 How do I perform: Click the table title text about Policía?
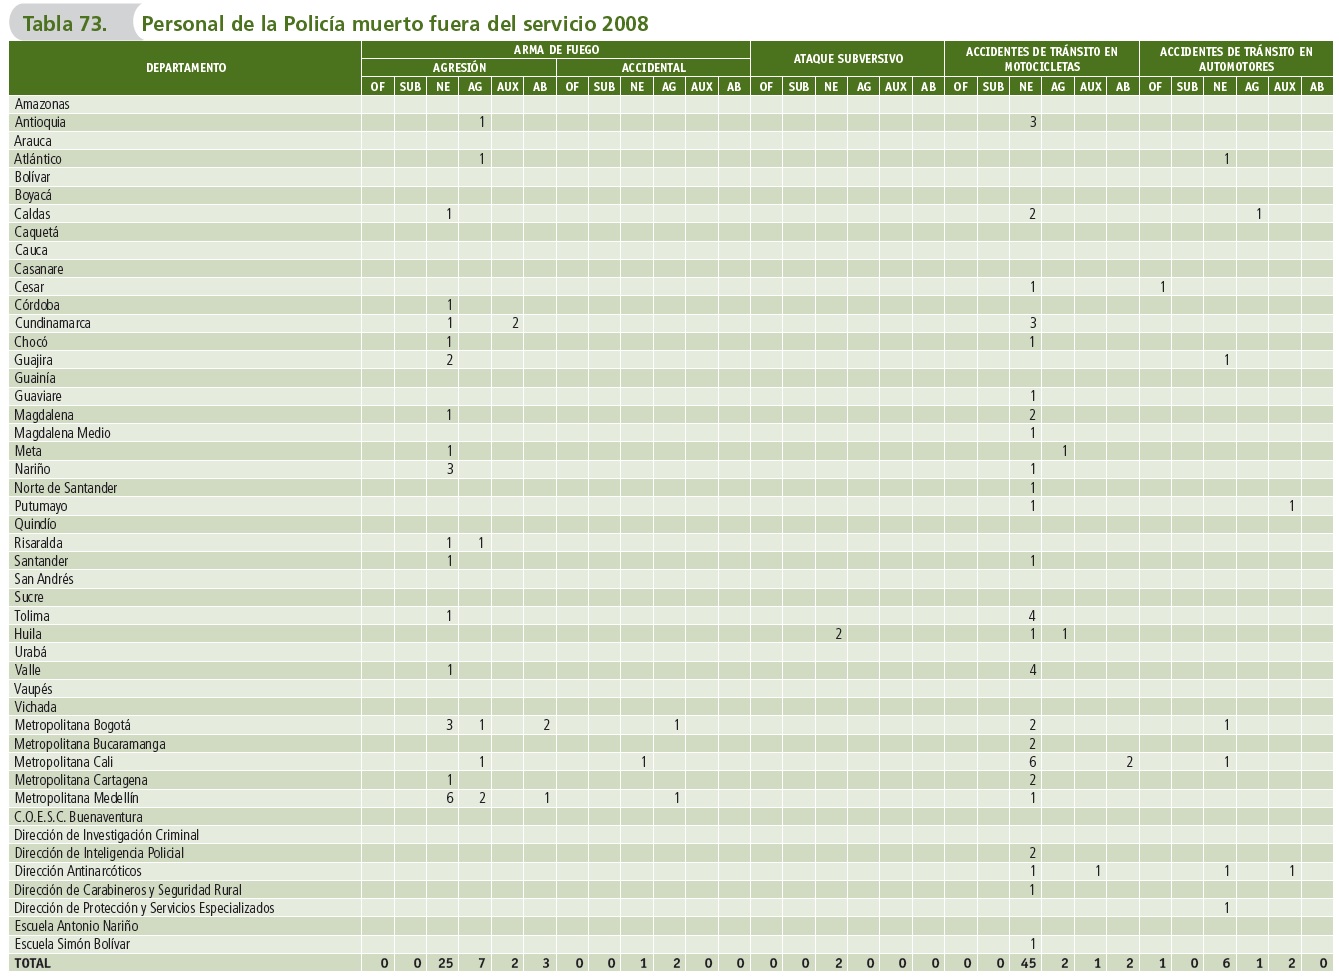(x=395, y=24)
